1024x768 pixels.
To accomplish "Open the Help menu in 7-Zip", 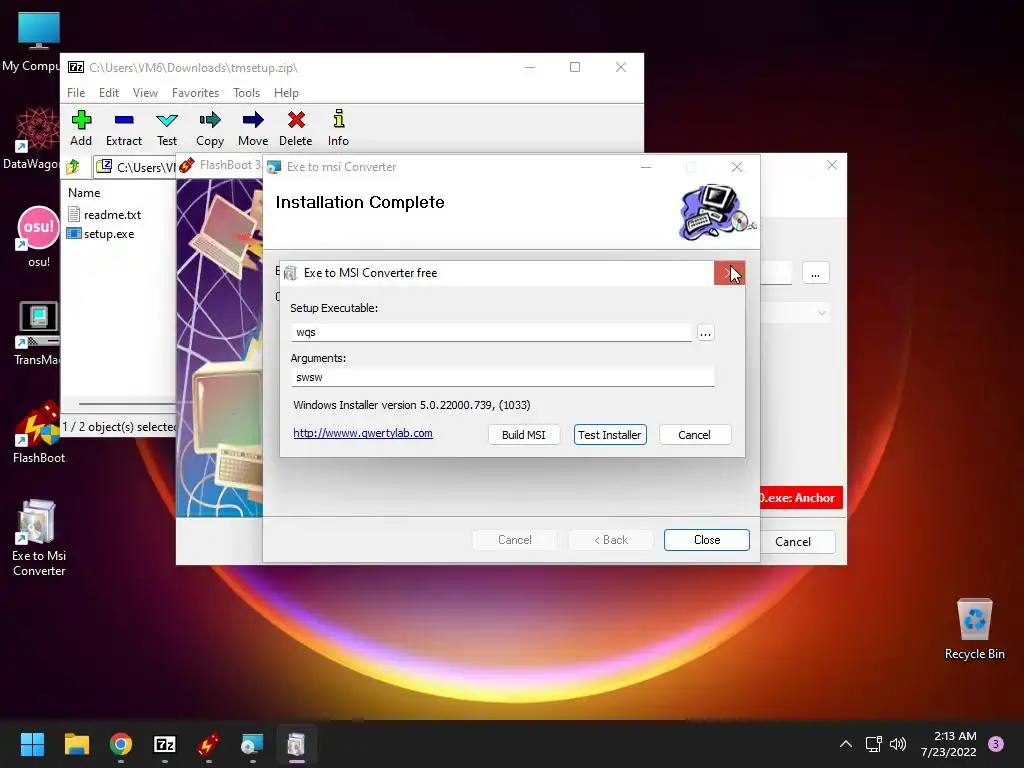I will click(286, 93).
